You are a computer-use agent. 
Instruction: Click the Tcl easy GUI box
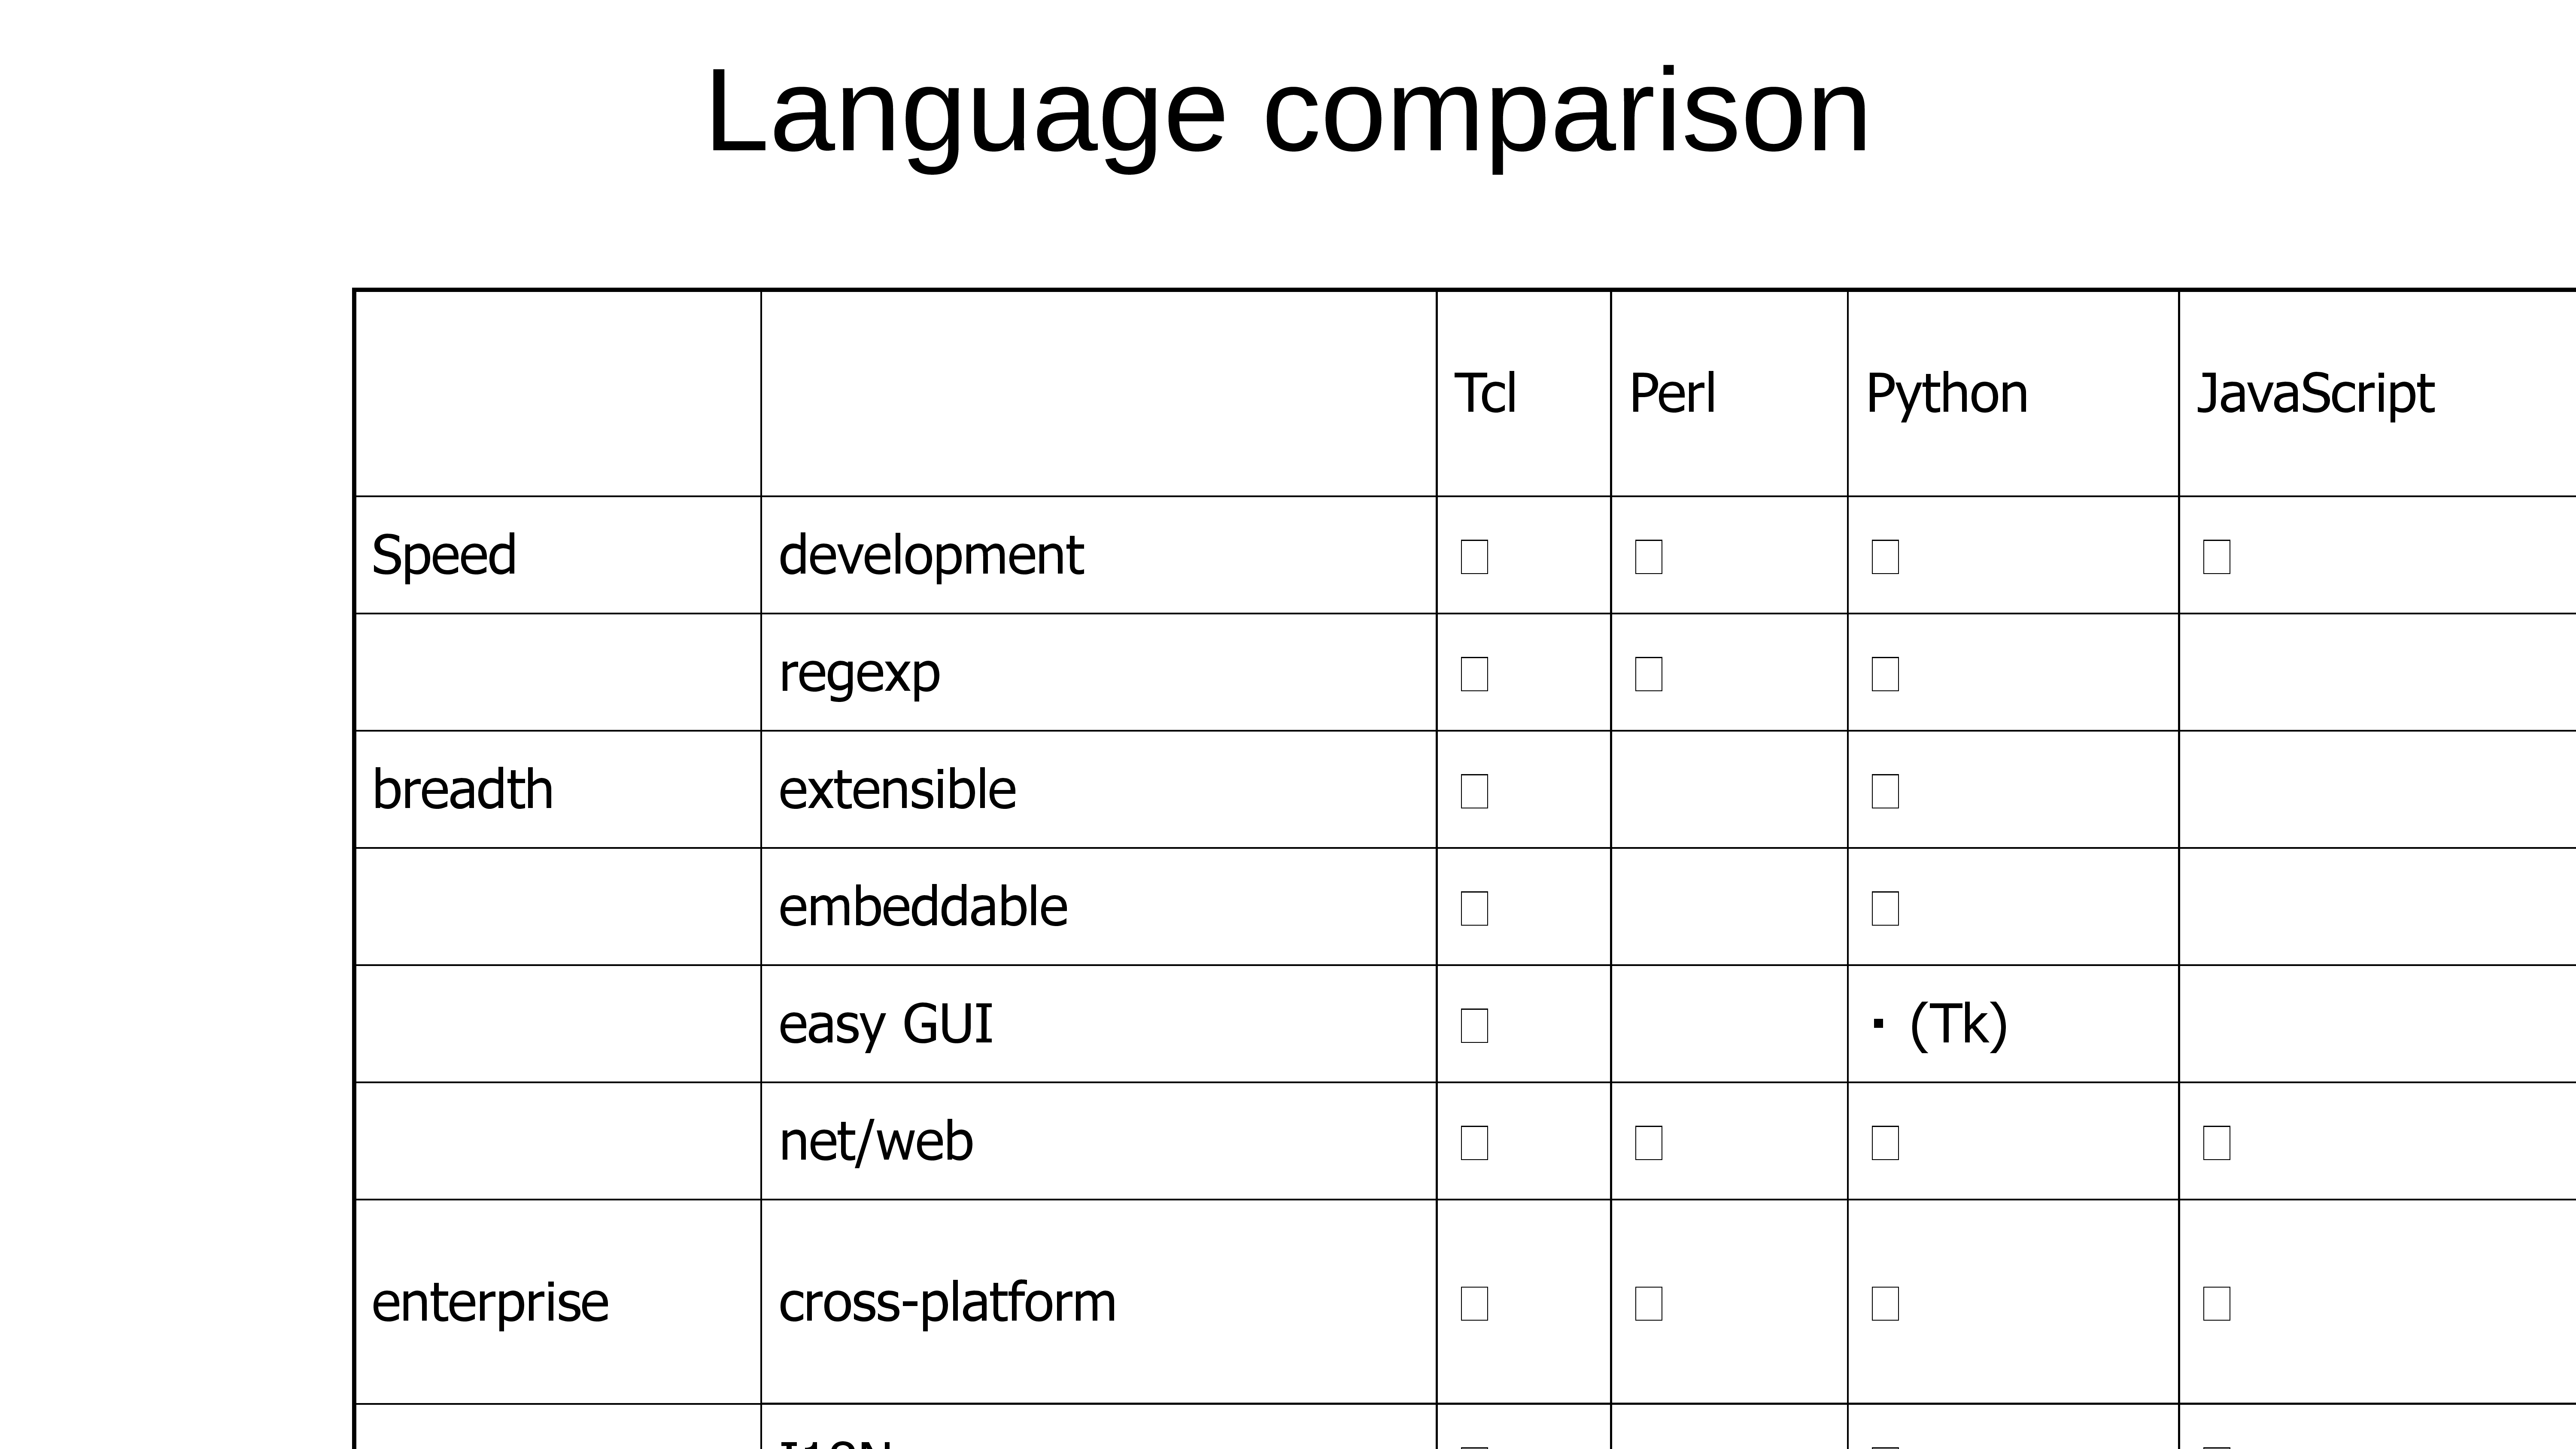point(1474,1025)
